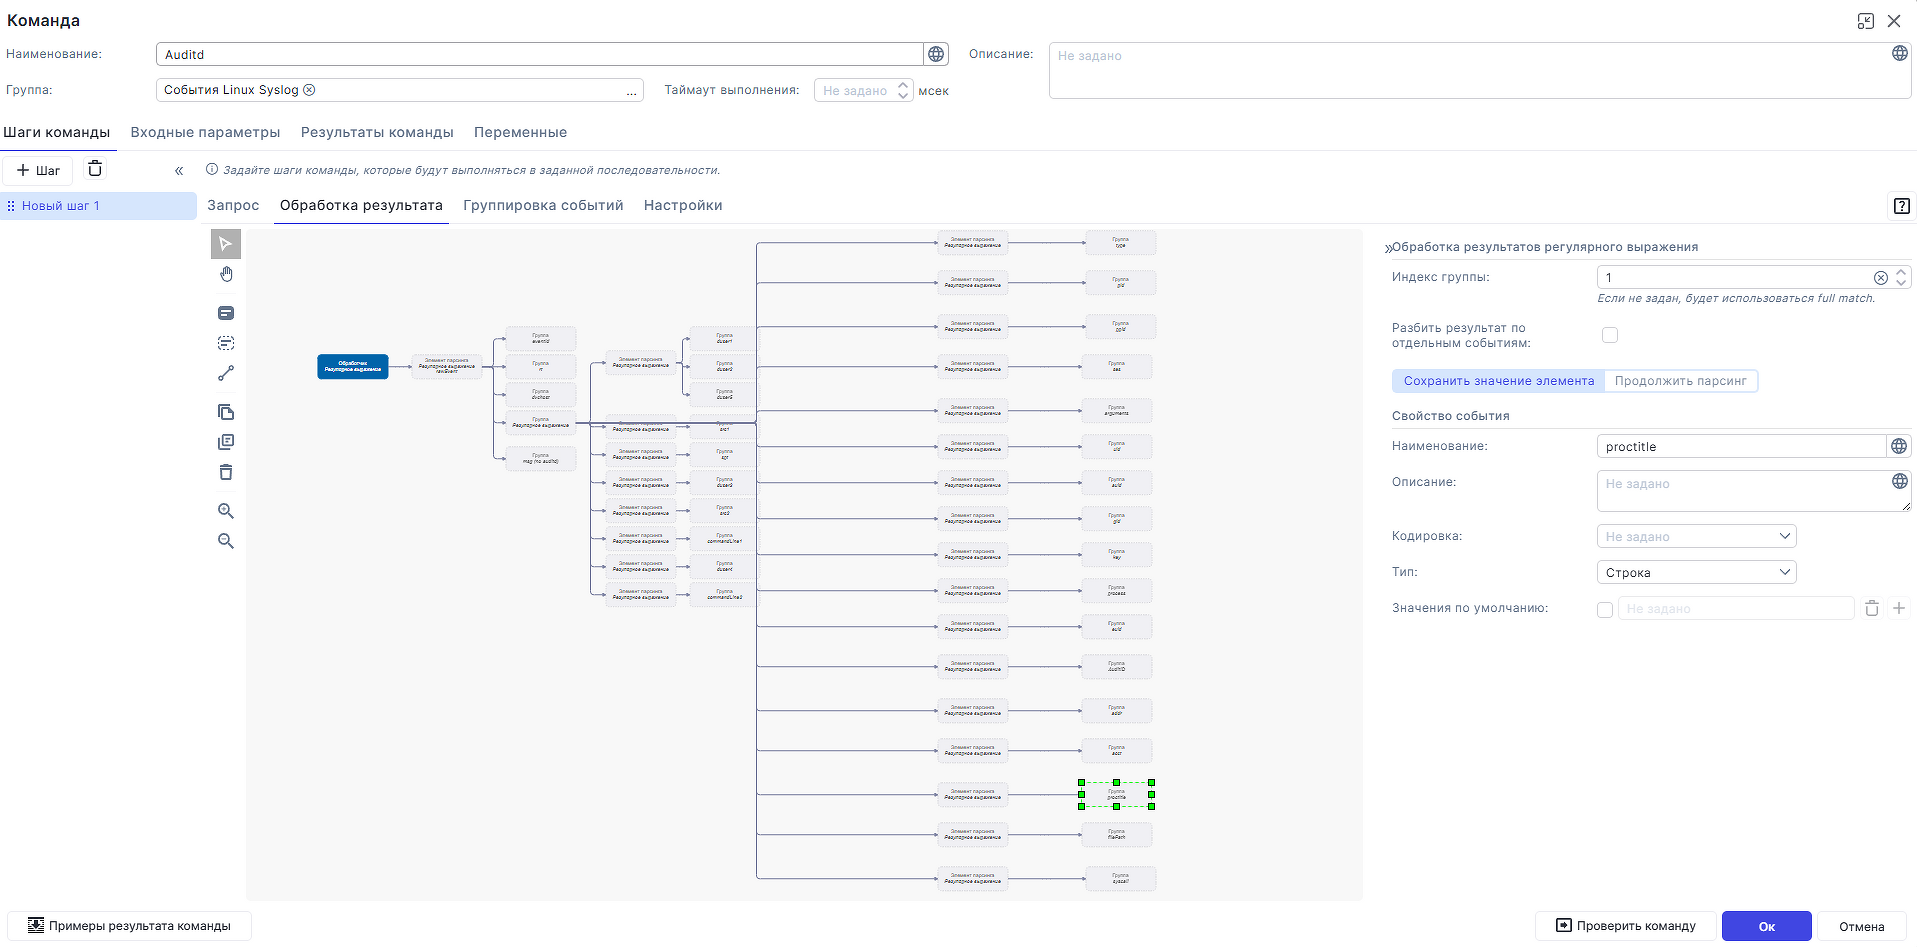Switch to 'Продолжить парсинг' mode
This screenshot has height=947, width=1917.
[x=1680, y=381]
